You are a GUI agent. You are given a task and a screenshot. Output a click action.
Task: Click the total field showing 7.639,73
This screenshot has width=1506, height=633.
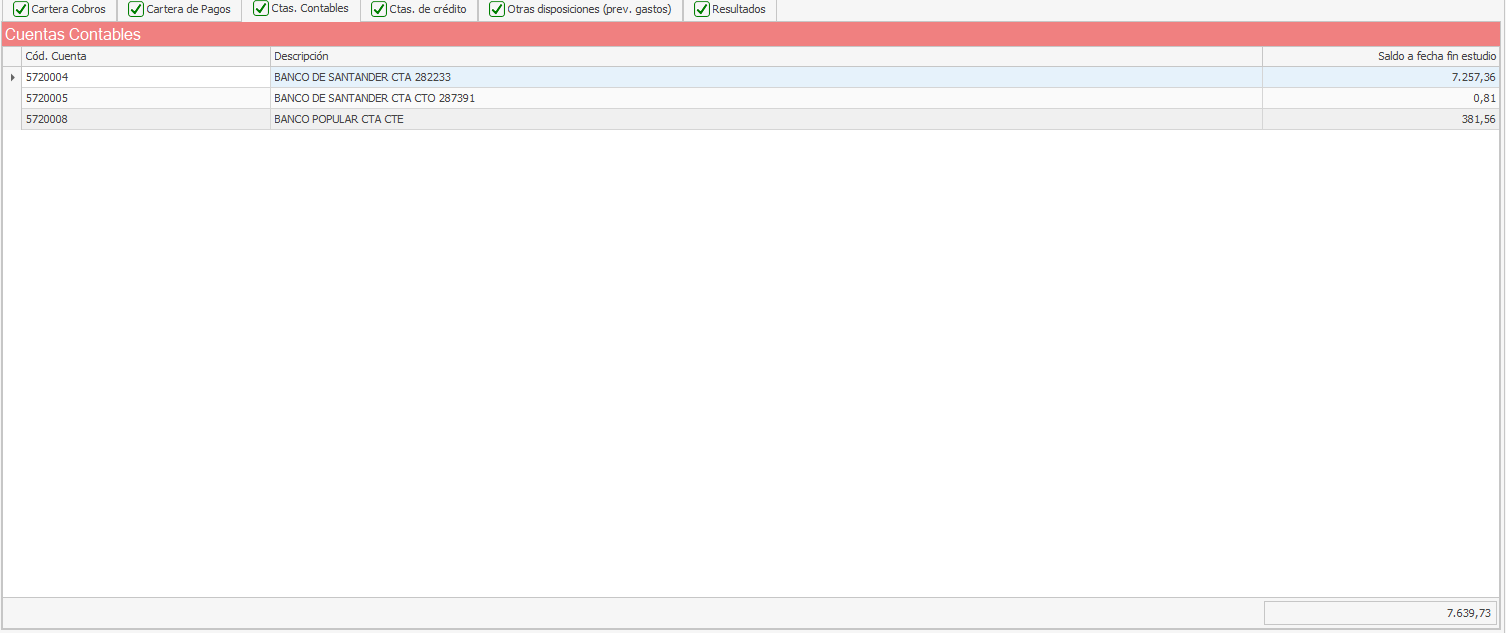click(x=1380, y=613)
